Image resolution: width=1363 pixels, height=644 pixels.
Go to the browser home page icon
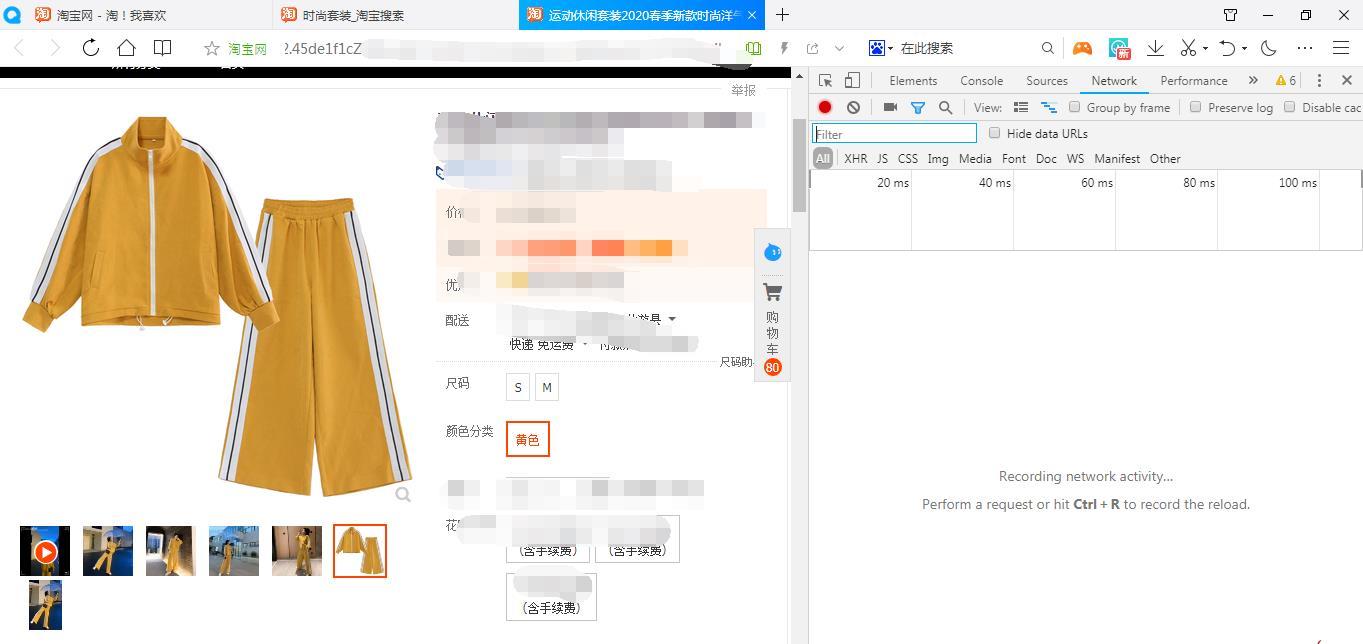126,47
